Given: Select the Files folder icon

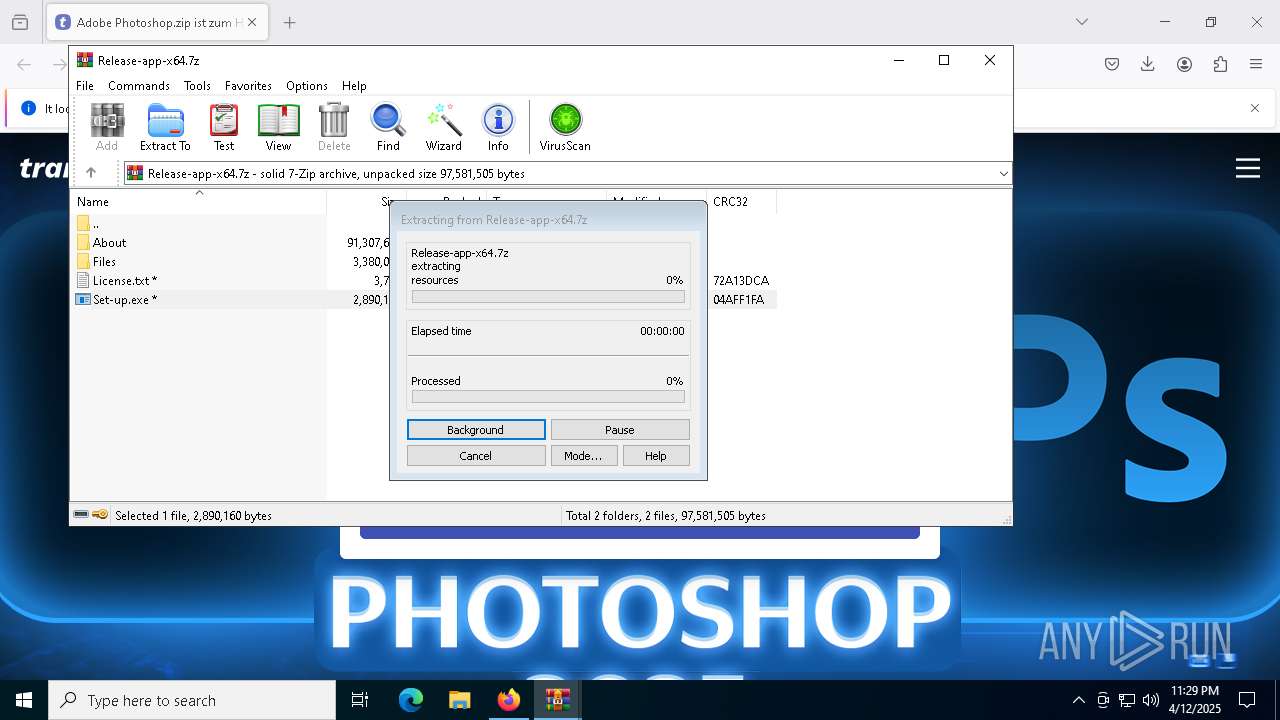Looking at the screenshot, I should point(83,262).
